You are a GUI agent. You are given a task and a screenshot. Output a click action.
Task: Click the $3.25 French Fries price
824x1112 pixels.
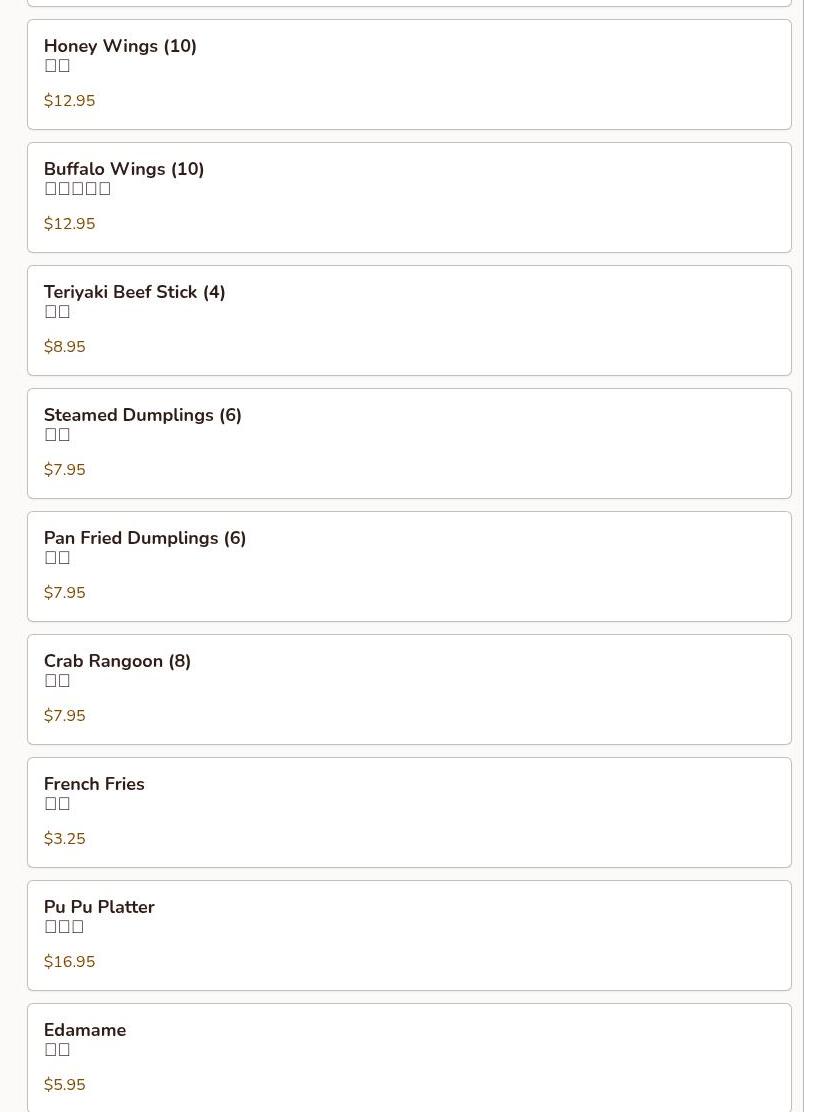65,838
